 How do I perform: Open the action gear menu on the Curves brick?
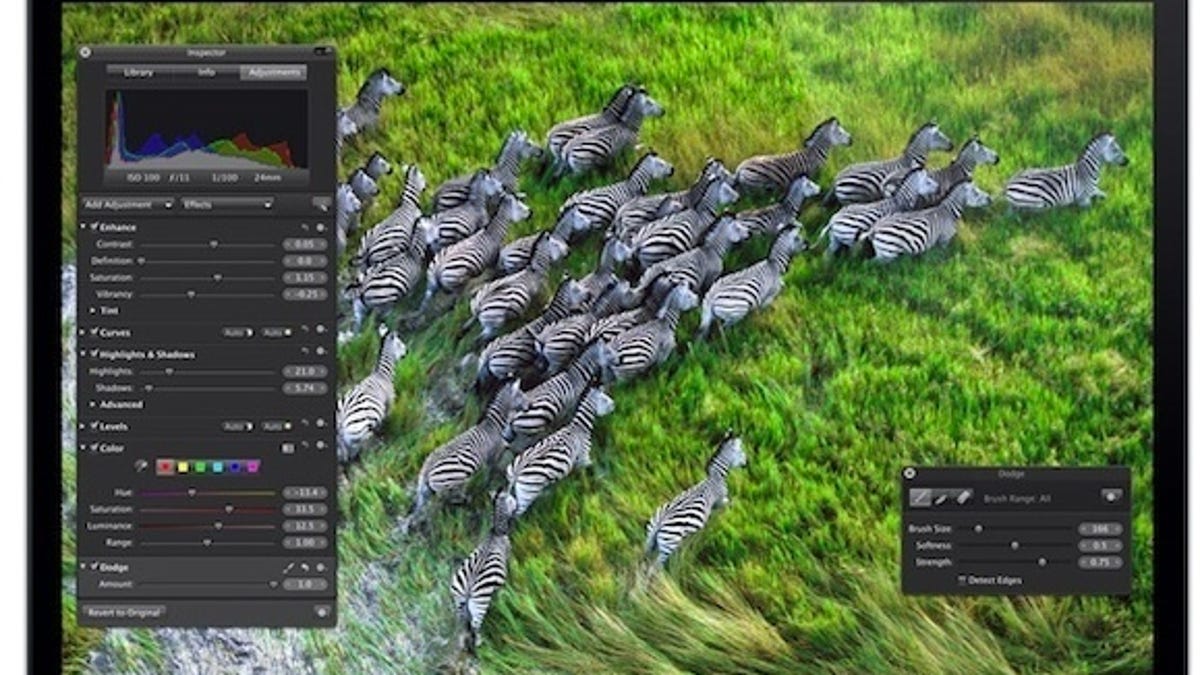(320, 330)
